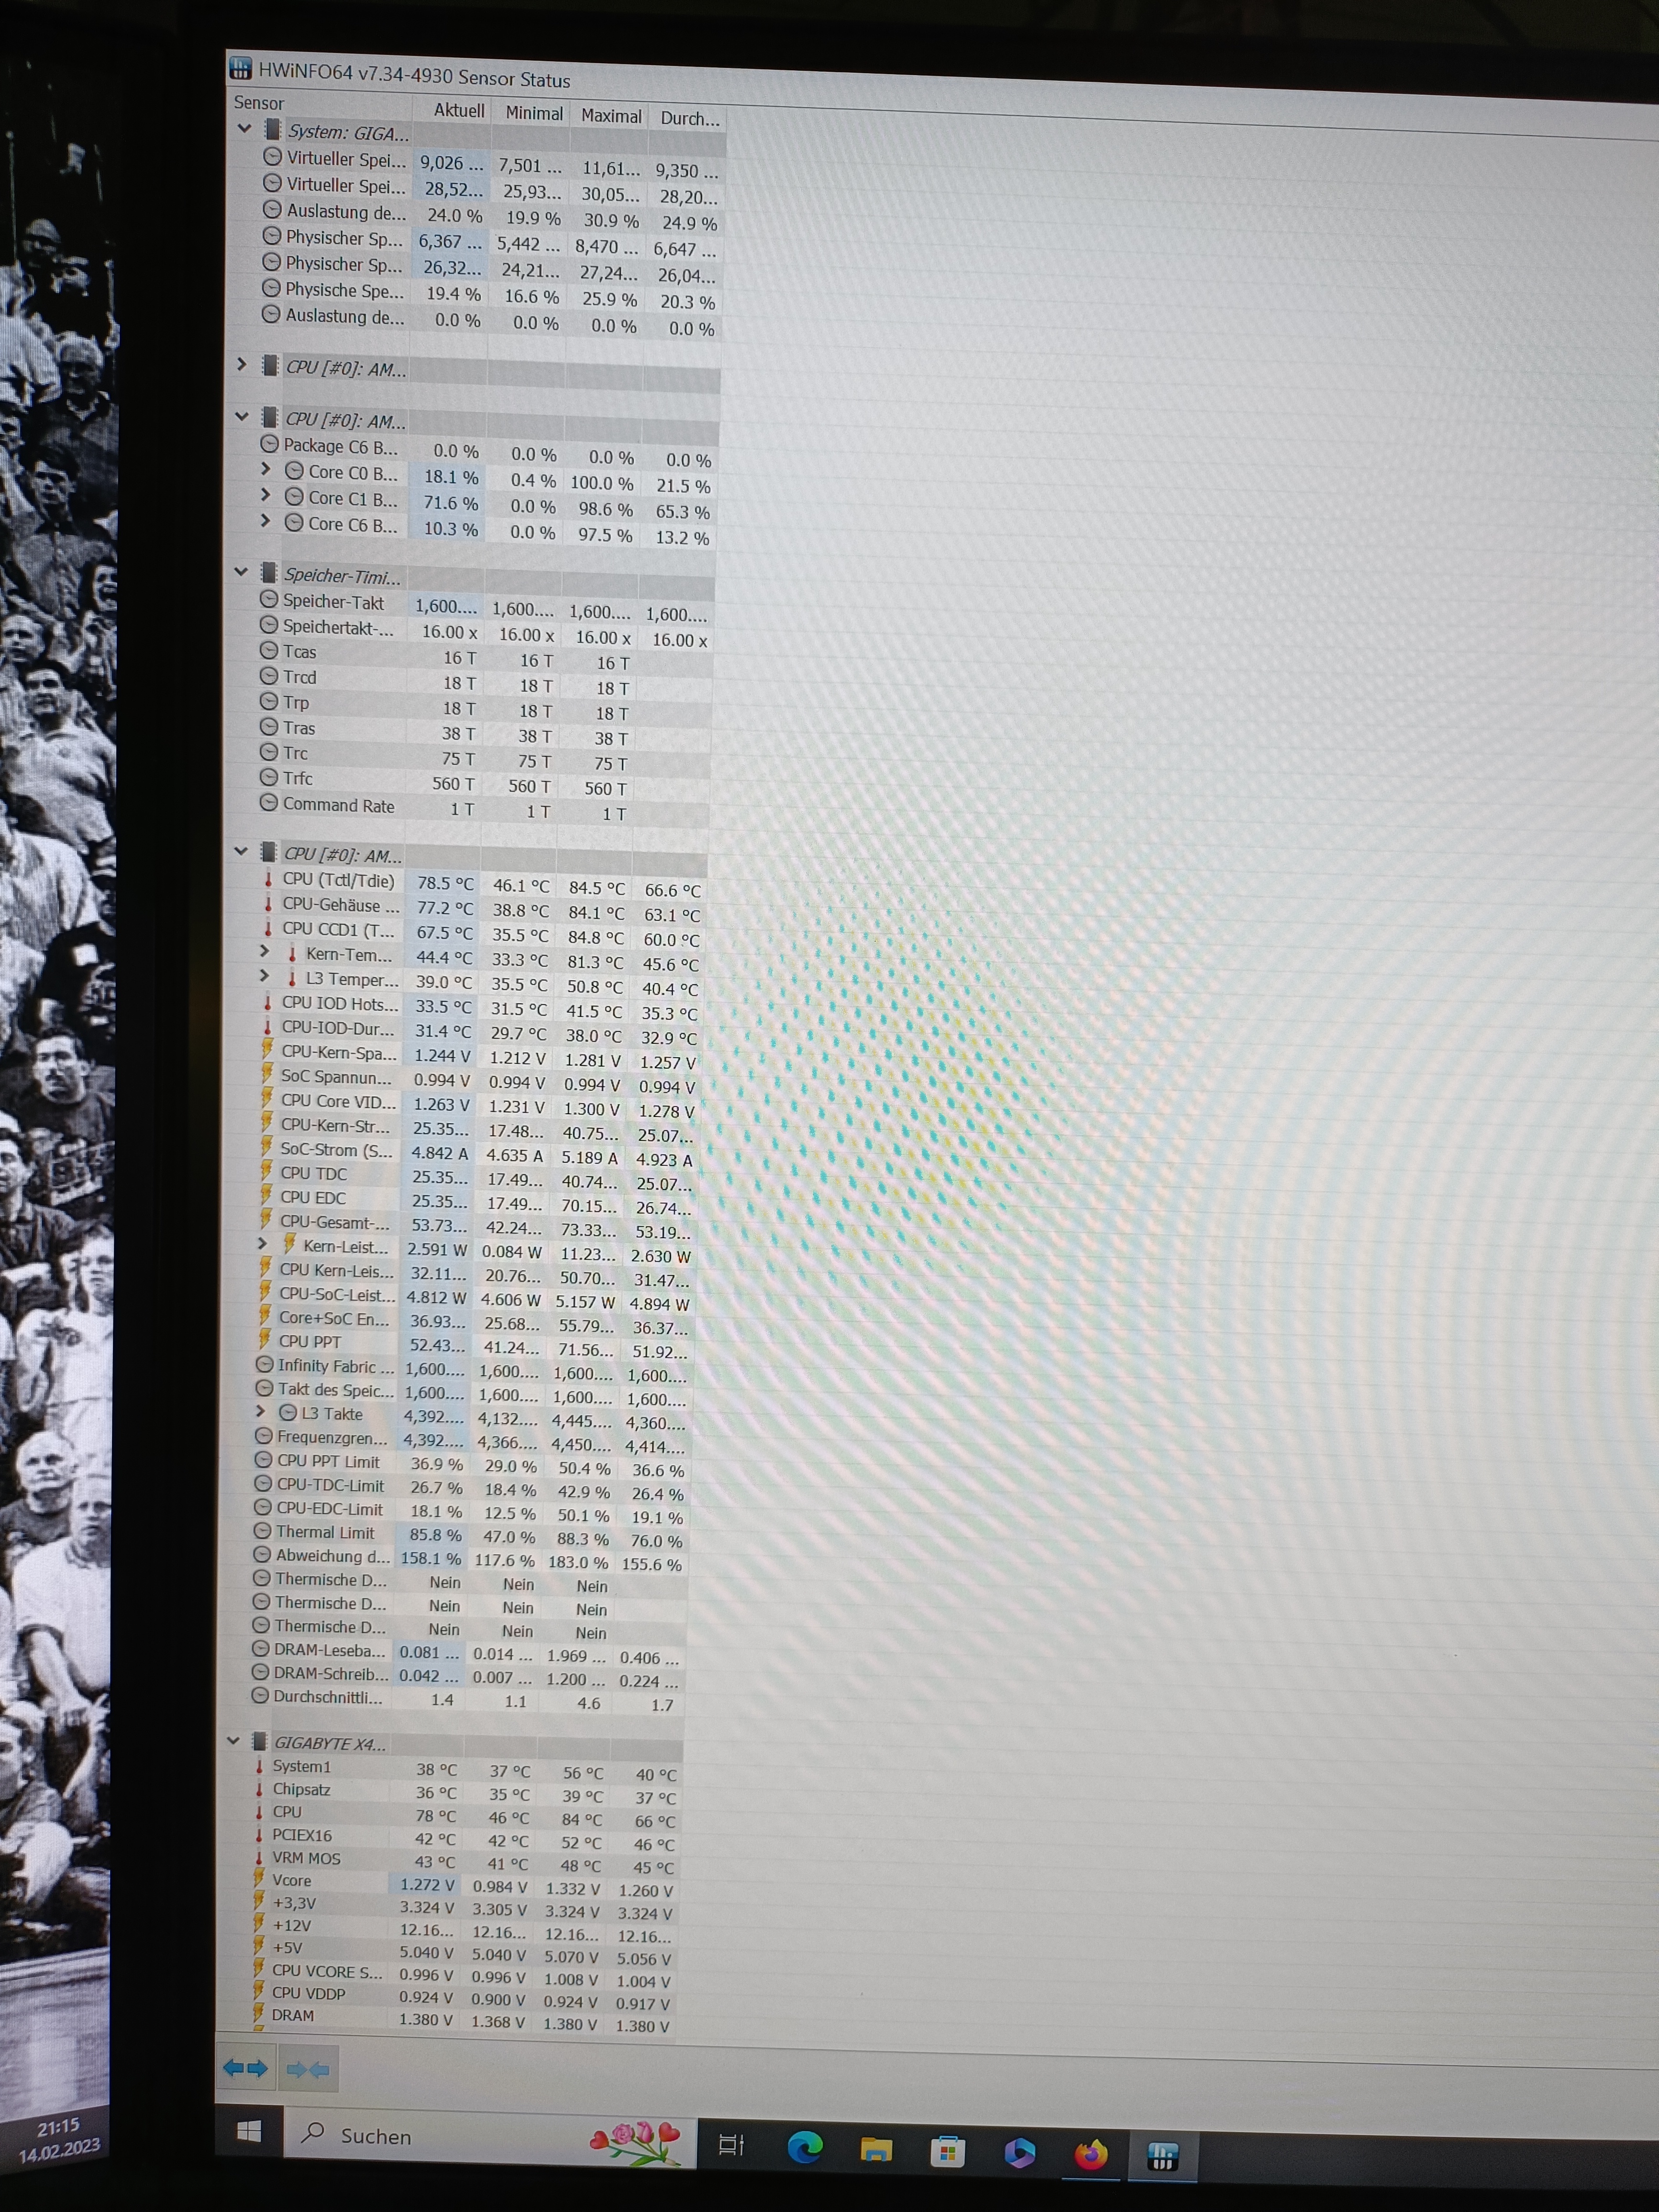The width and height of the screenshot is (1659, 2212).
Task: Expand the collapsed CPU [#0]: AM... group
Action: pos(241,364)
